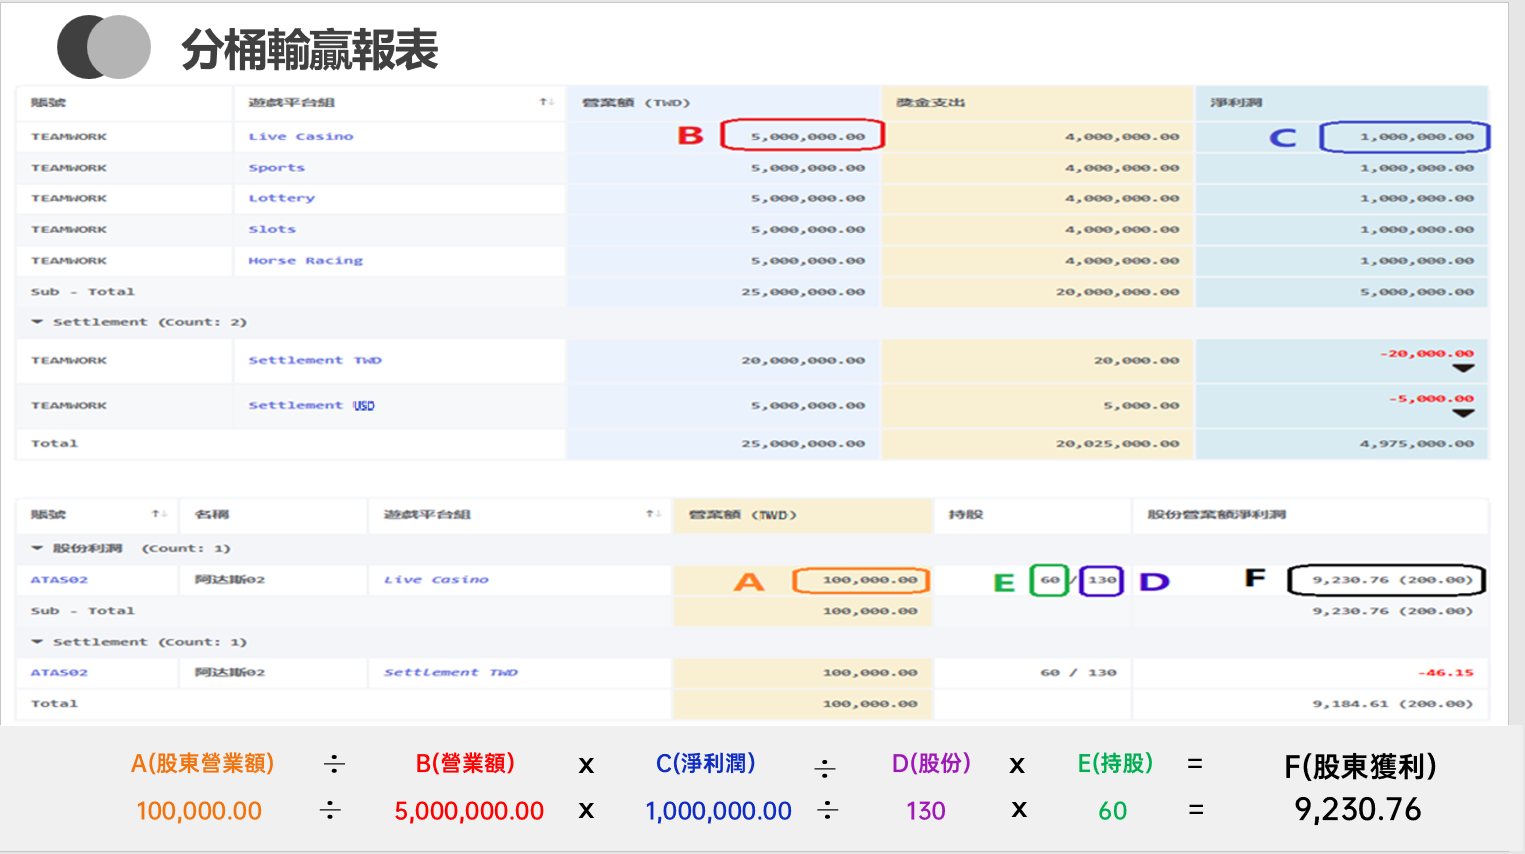Screen dimensions: 1525x854
Task: Select the 營業額 (TWD) header in the lower table
Action: (x=743, y=514)
